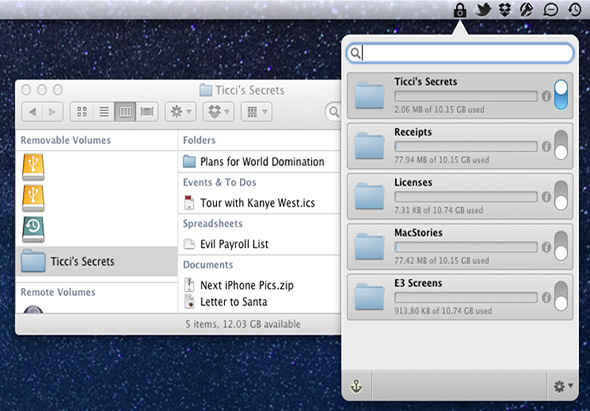The width and height of the screenshot is (590, 411).
Task: Switch Finder to column view
Action: 125,112
